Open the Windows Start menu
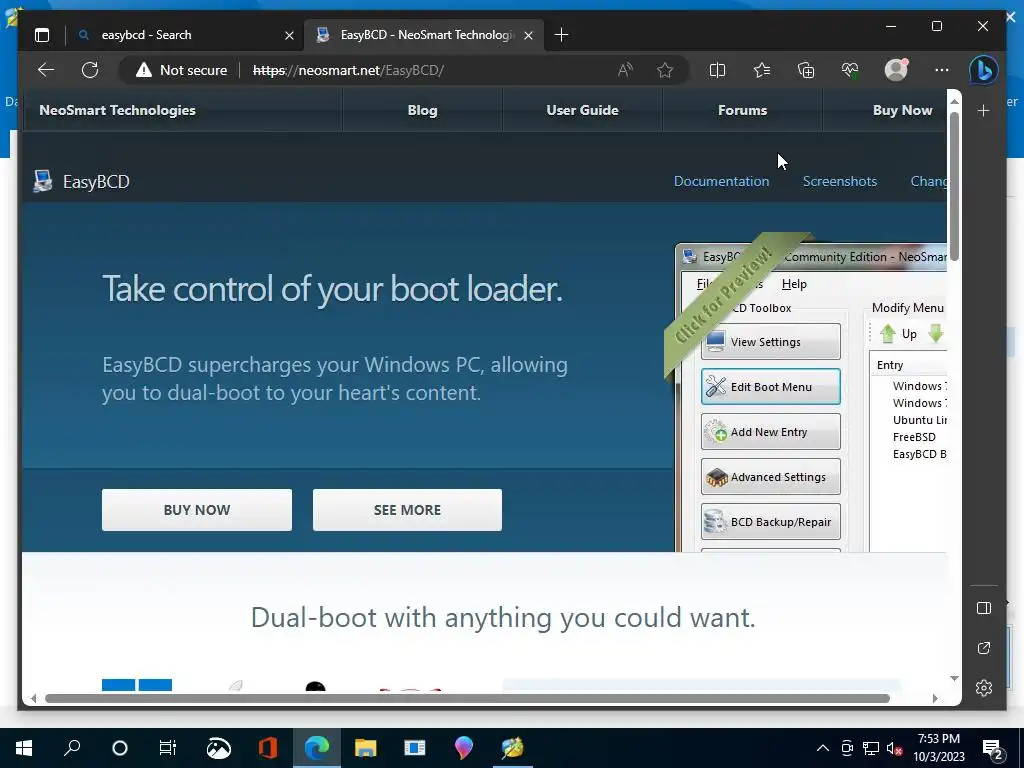Screen dimensions: 1024x768 click(24, 748)
